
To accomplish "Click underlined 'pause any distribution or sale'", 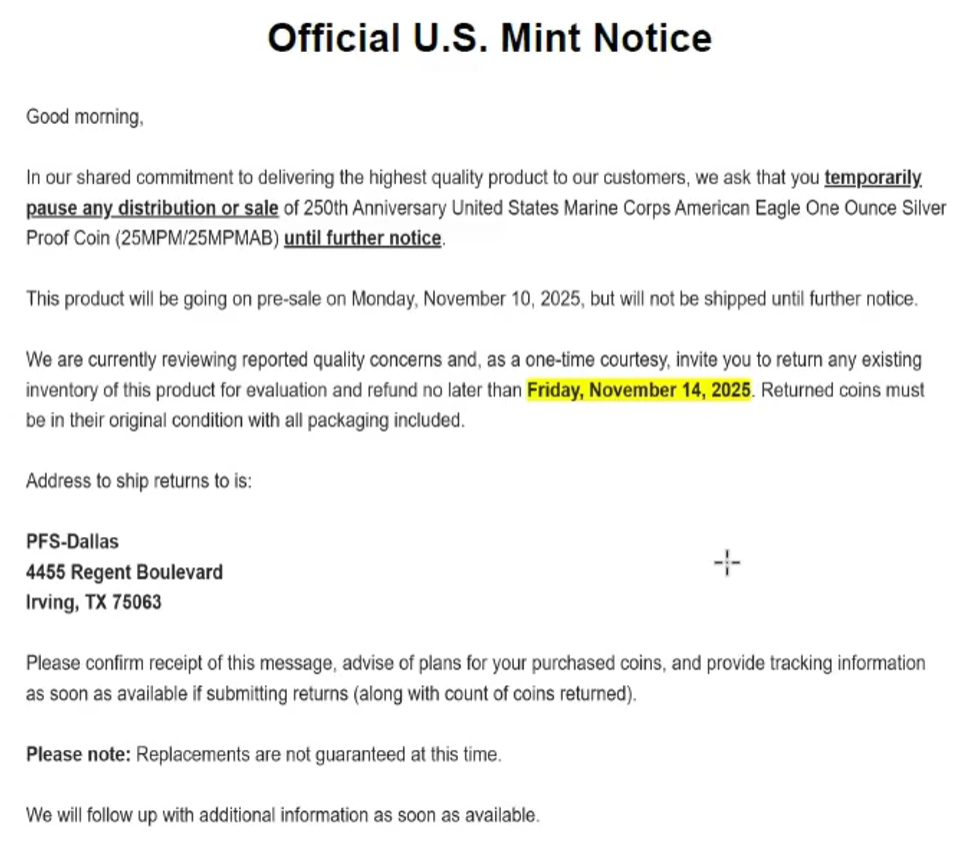I will coord(152,209).
